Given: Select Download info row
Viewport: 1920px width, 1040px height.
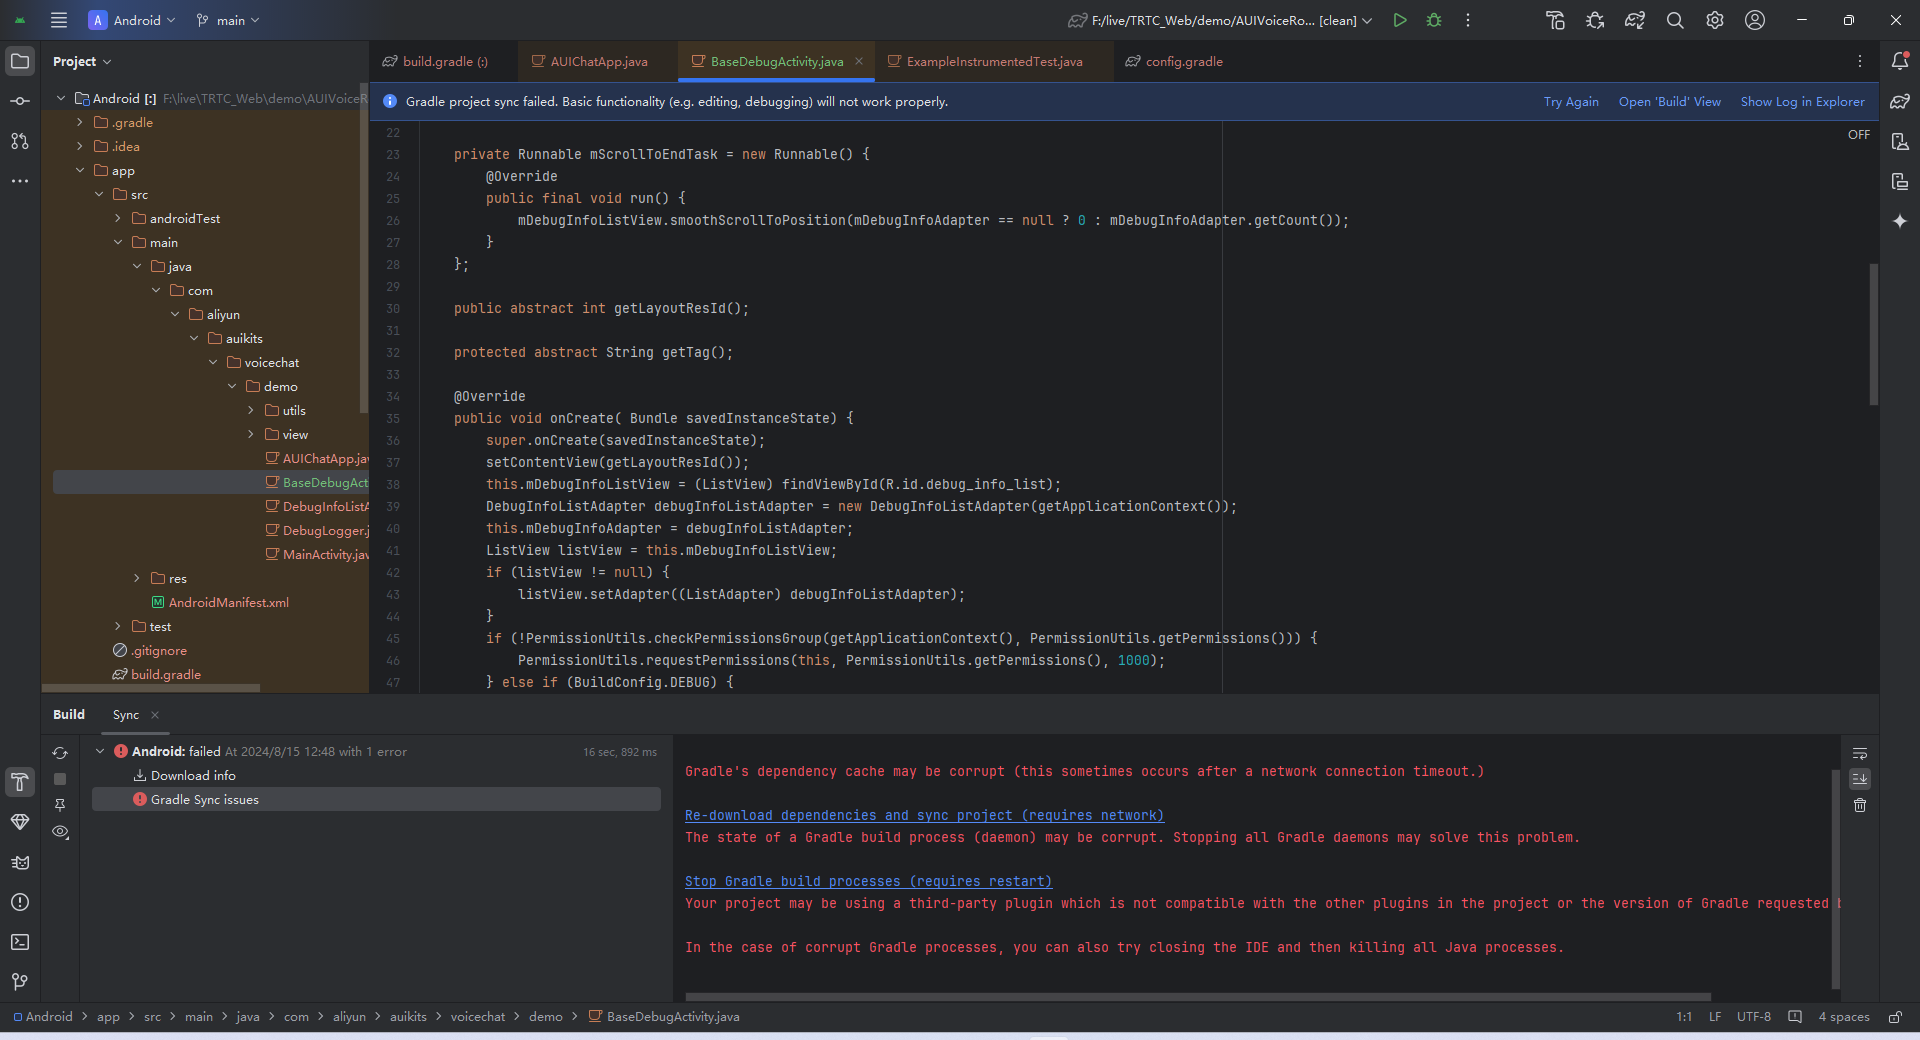Looking at the screenshot, I should click(376, 776).
